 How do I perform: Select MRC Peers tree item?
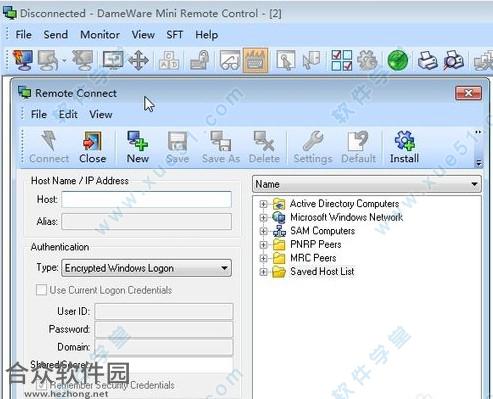(x=313, y=258)
